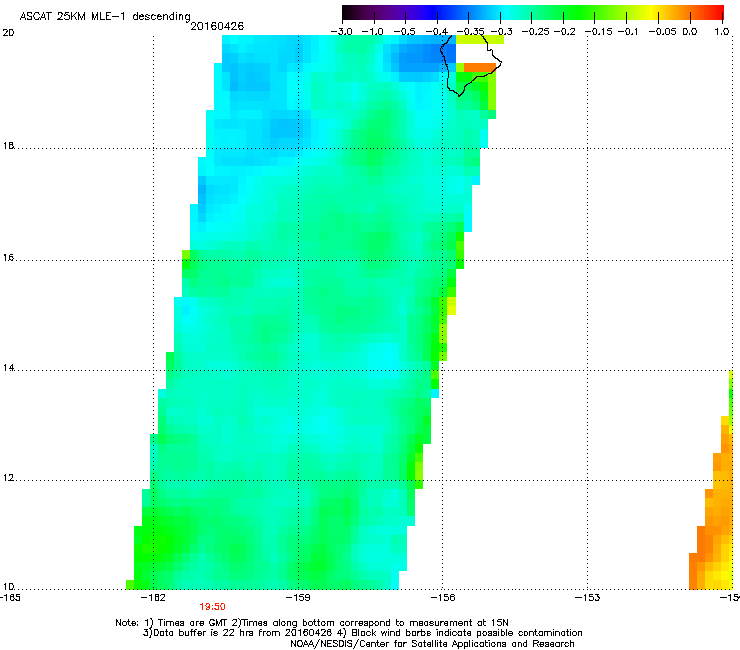Click the colorbar tick label 1.0
This screenshot has height=650, width=740.
coord(722,32)
